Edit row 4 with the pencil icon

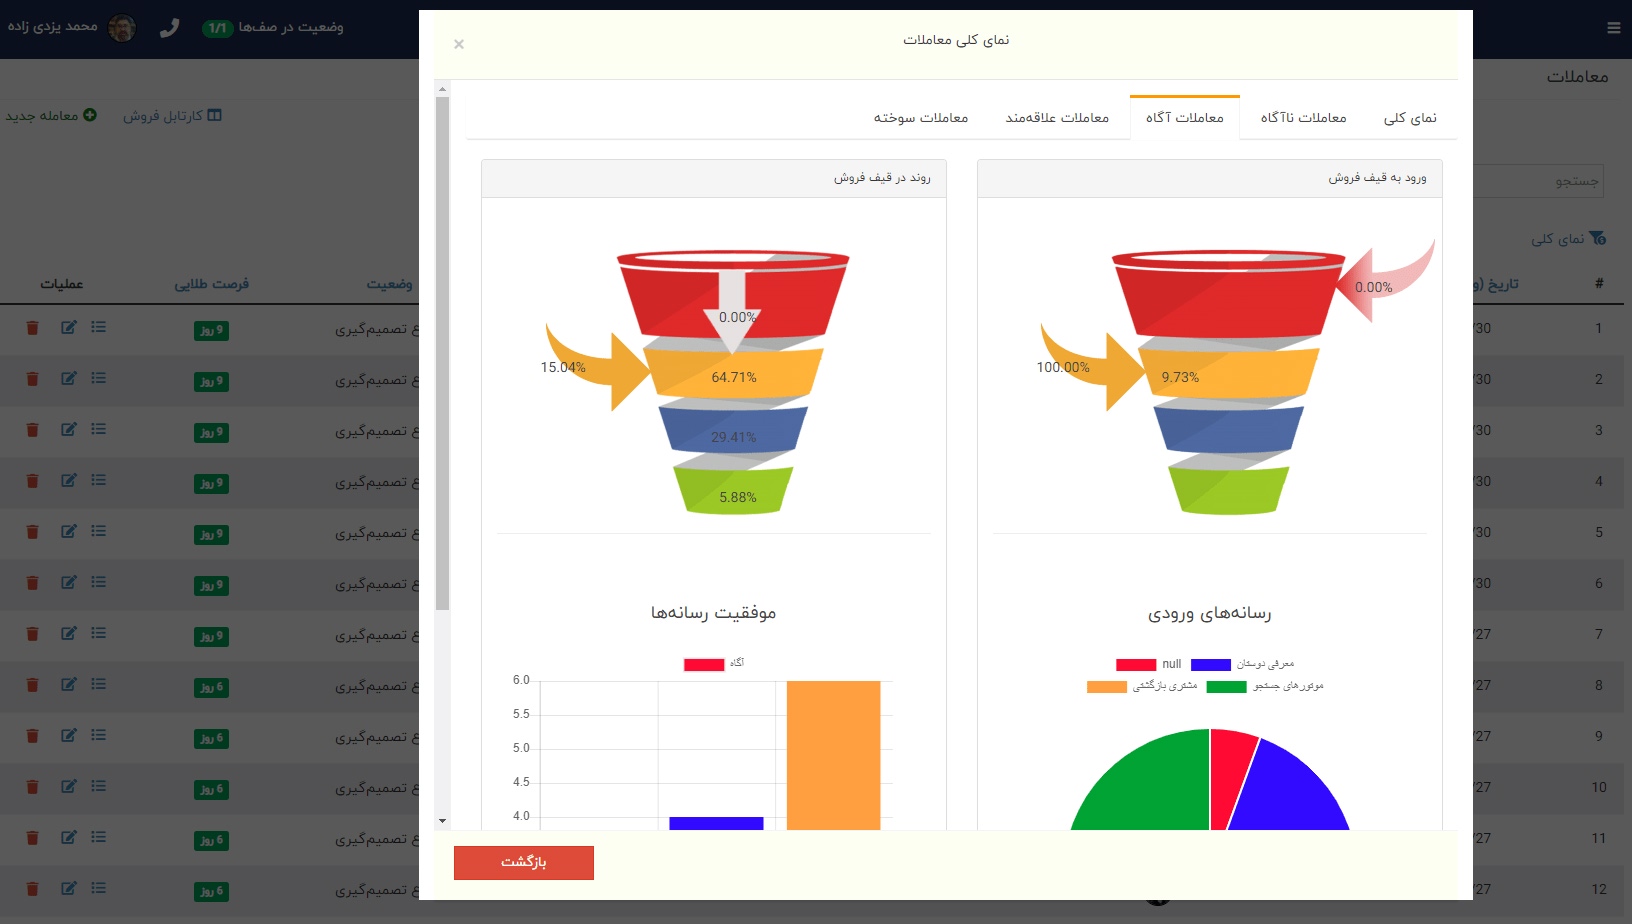68,481
